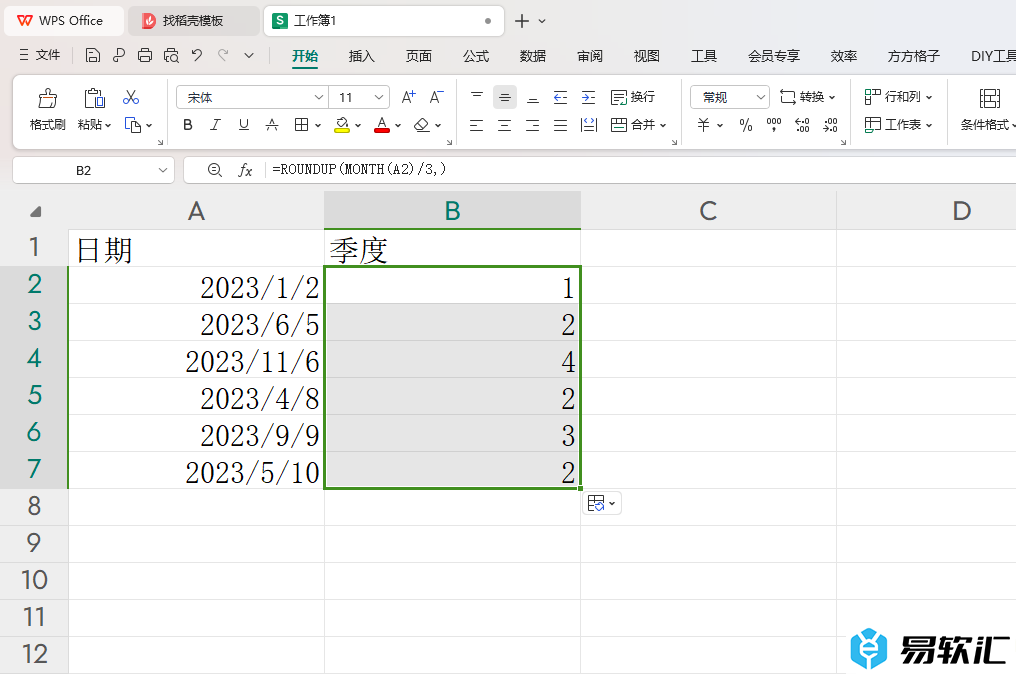This screenshot has height=674, width=1016.
Task: Click the Save icon in quick access bar
Action: point(93,56)
